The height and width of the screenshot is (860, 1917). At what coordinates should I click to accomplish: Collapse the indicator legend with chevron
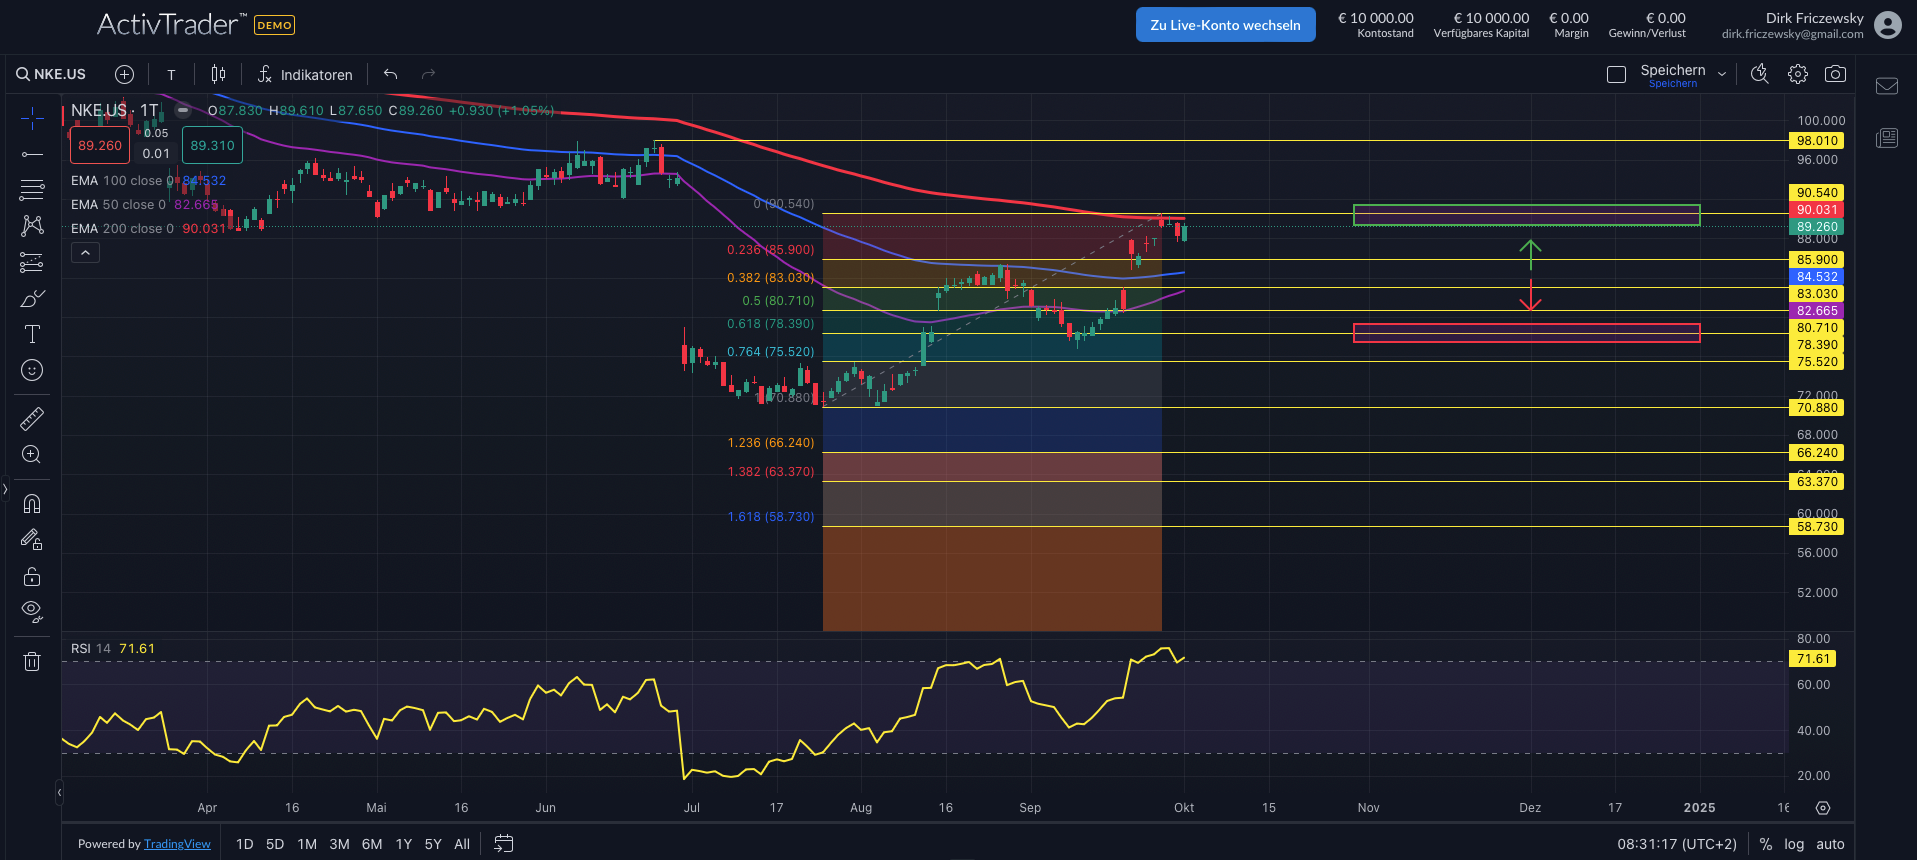(85, 253)
